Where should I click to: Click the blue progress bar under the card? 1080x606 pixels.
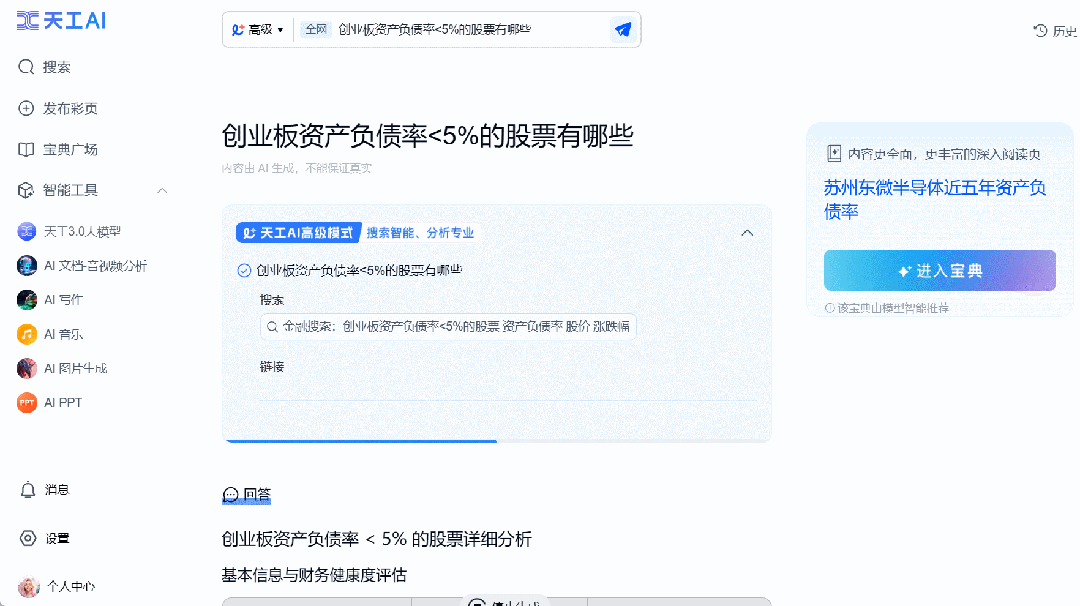361,441
